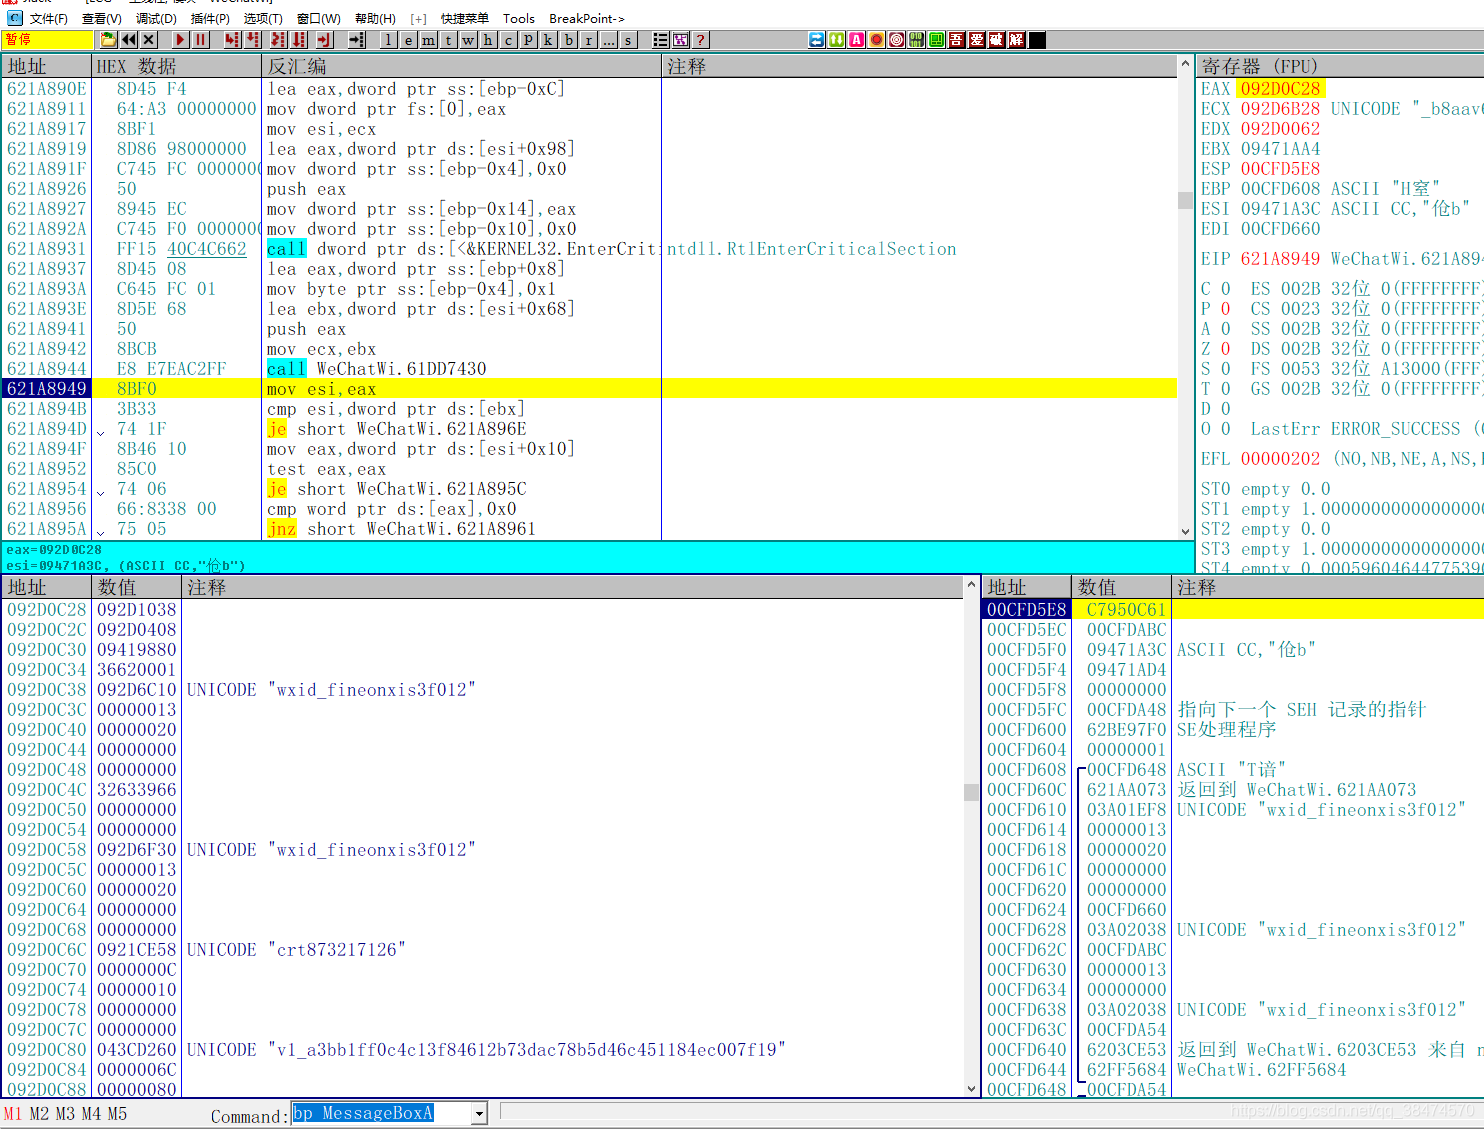Open appearance options purple icon
1484x1129 pixels.
[x=681, y=40]
